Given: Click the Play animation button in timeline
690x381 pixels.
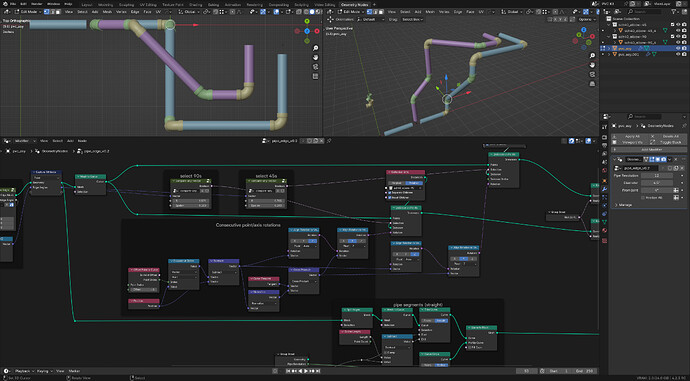Looking at the screenshot, I should 306,371.
